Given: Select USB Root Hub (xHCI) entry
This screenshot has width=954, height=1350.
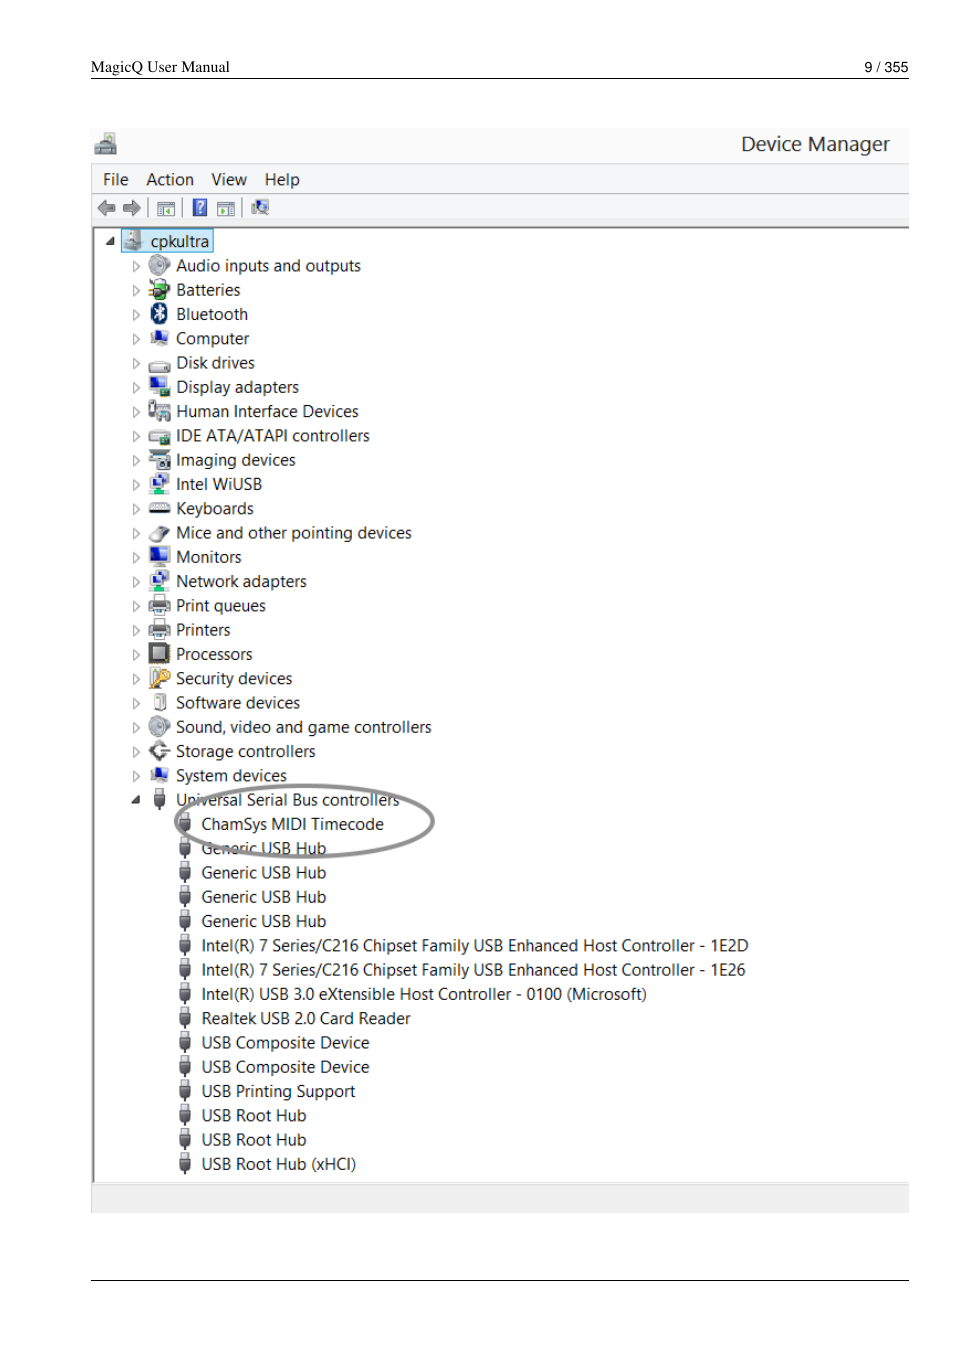Looking at the screenshot, I should click(x=279, y=1164).
